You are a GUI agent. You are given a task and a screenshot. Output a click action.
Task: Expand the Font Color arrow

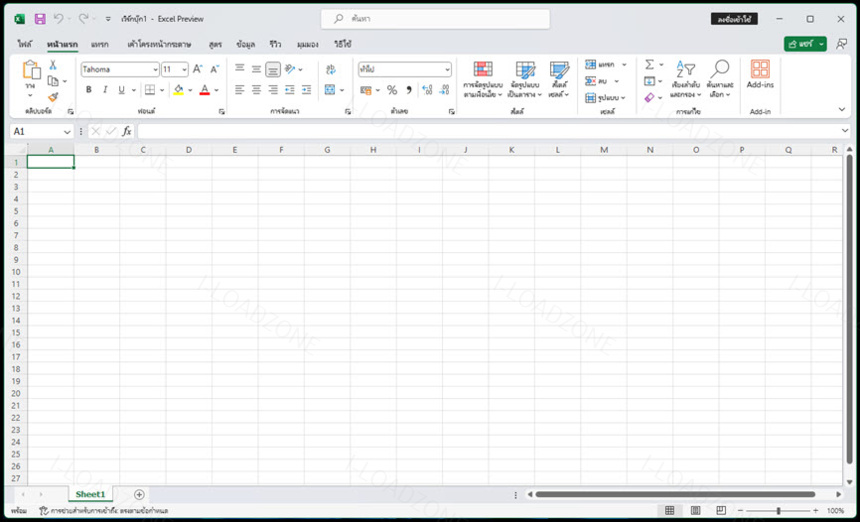(x=216, y=90)
